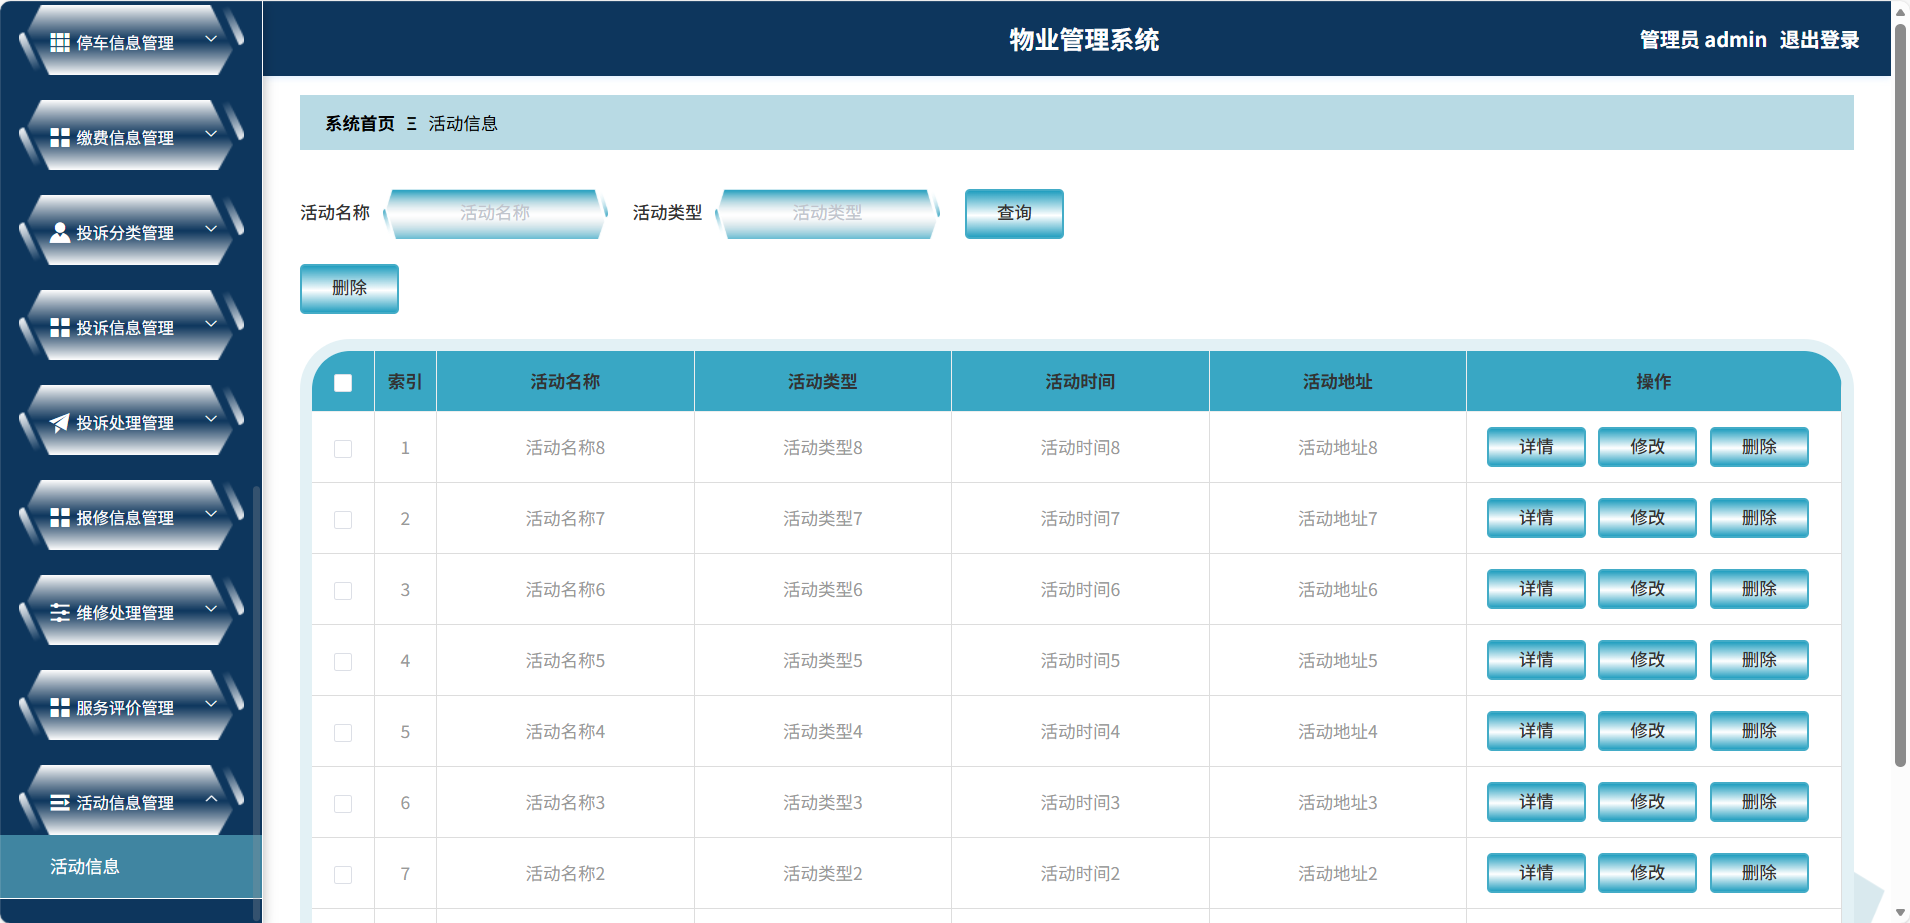Click the paper plane icon beside 投诉处理管理
The image size is (1910, 923).
(60, 422)
